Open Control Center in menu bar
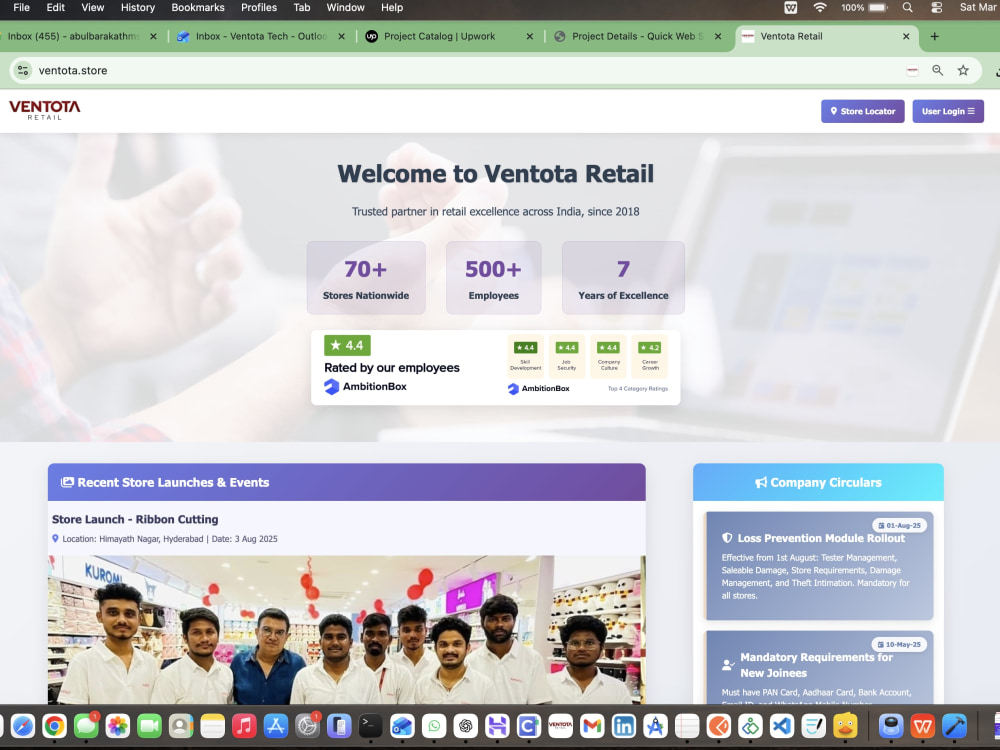1000x750 pixels. pyautogui.click(x=936, y=8)
